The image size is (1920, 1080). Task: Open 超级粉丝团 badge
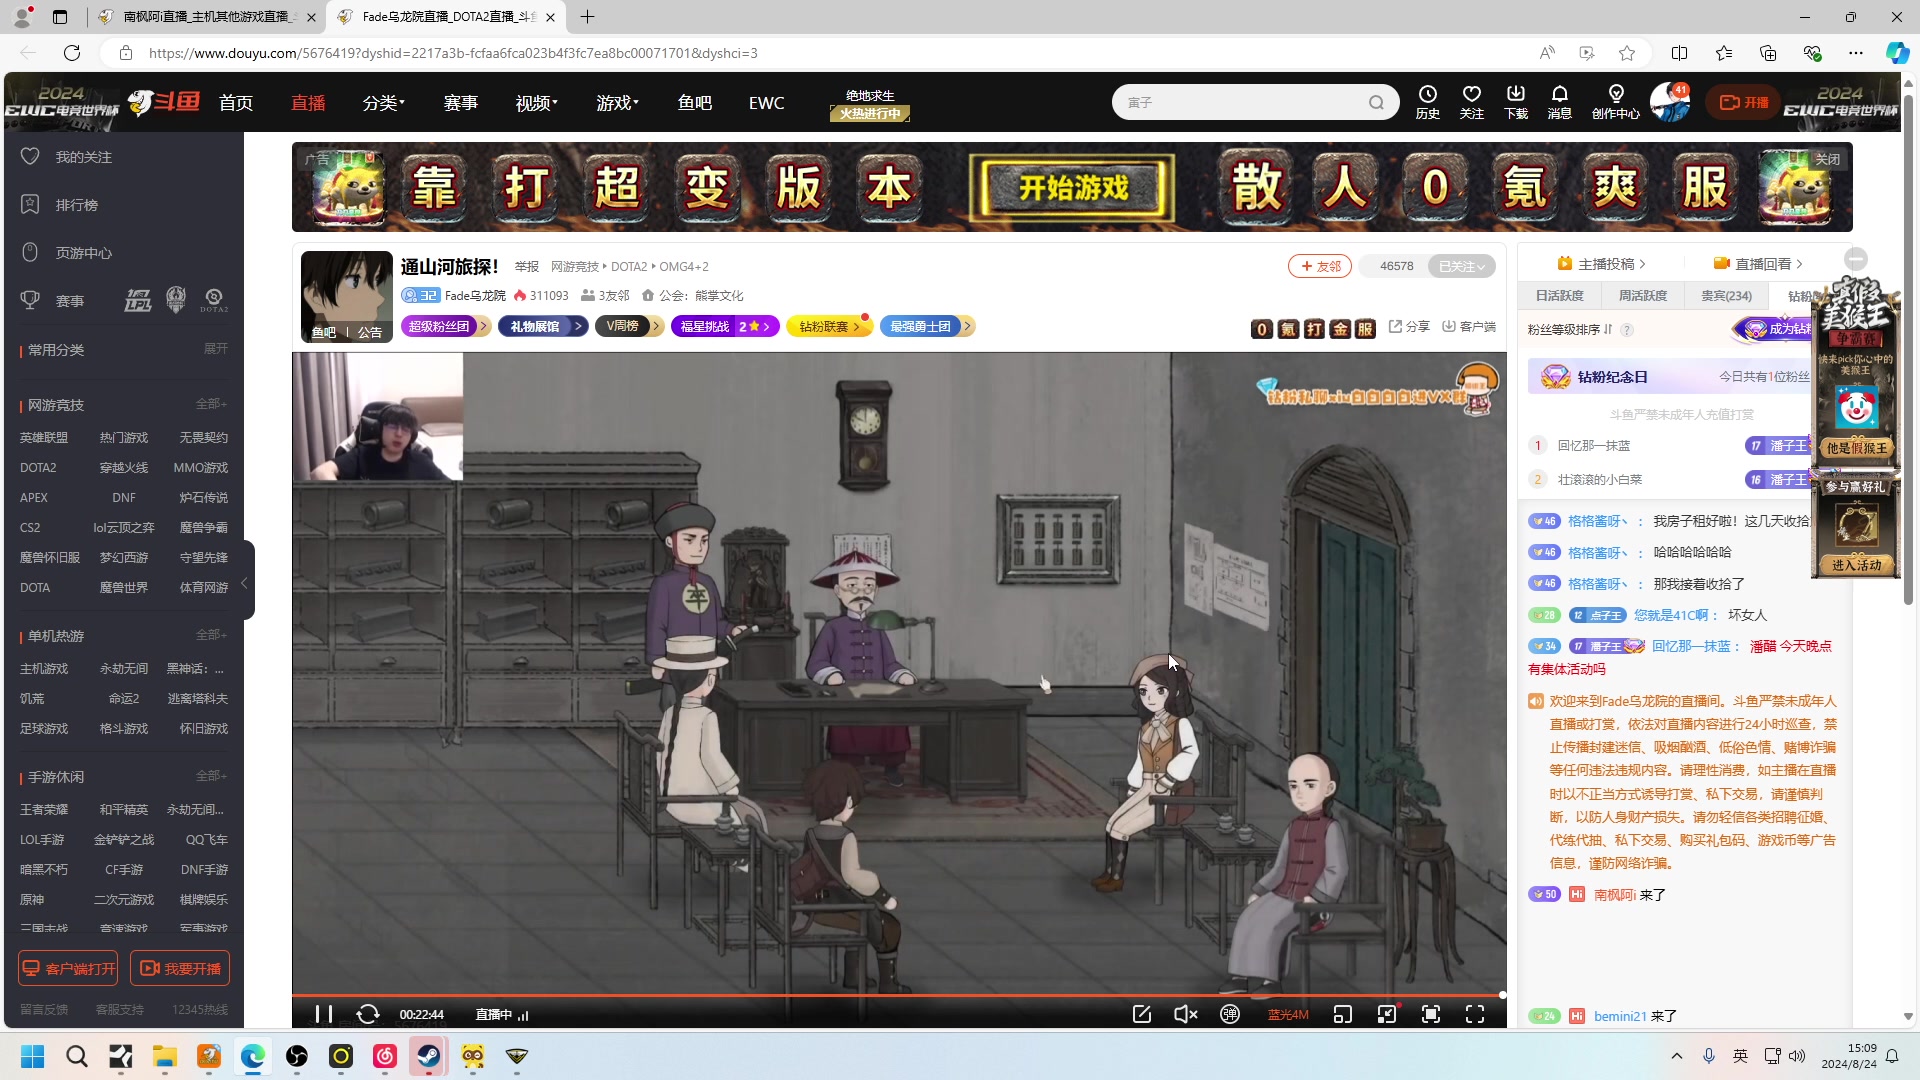[x=446, y=326]
